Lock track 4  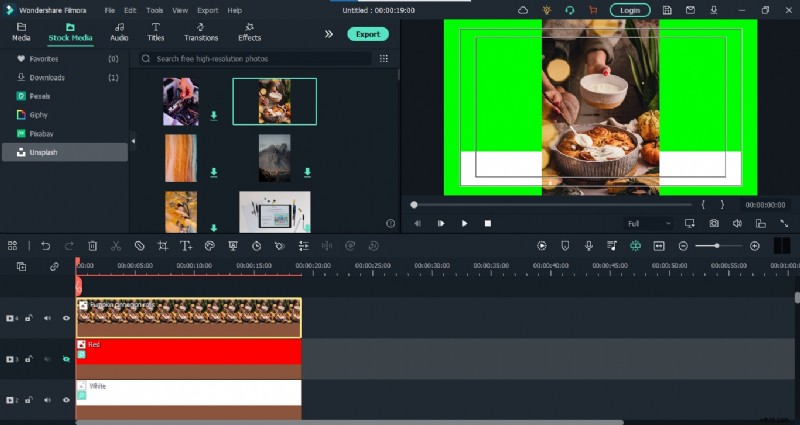tap(29, 318)
